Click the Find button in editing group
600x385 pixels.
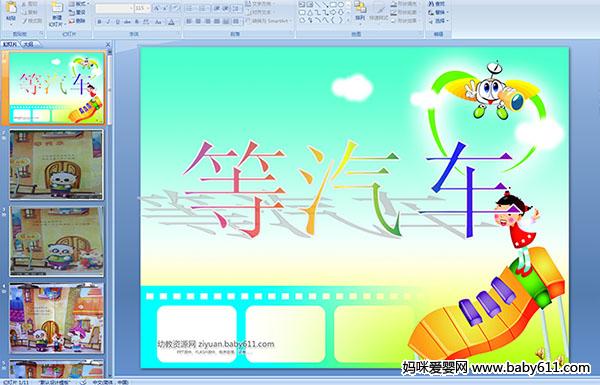tap(437, 4)
